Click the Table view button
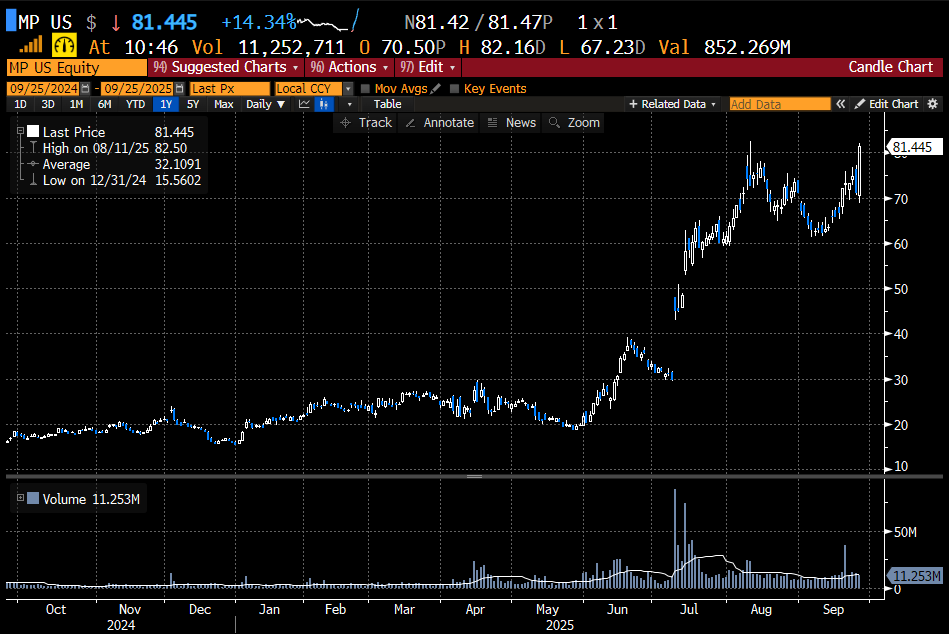Image resolution: width=949 pixels, height=634 pixels. 387,104
